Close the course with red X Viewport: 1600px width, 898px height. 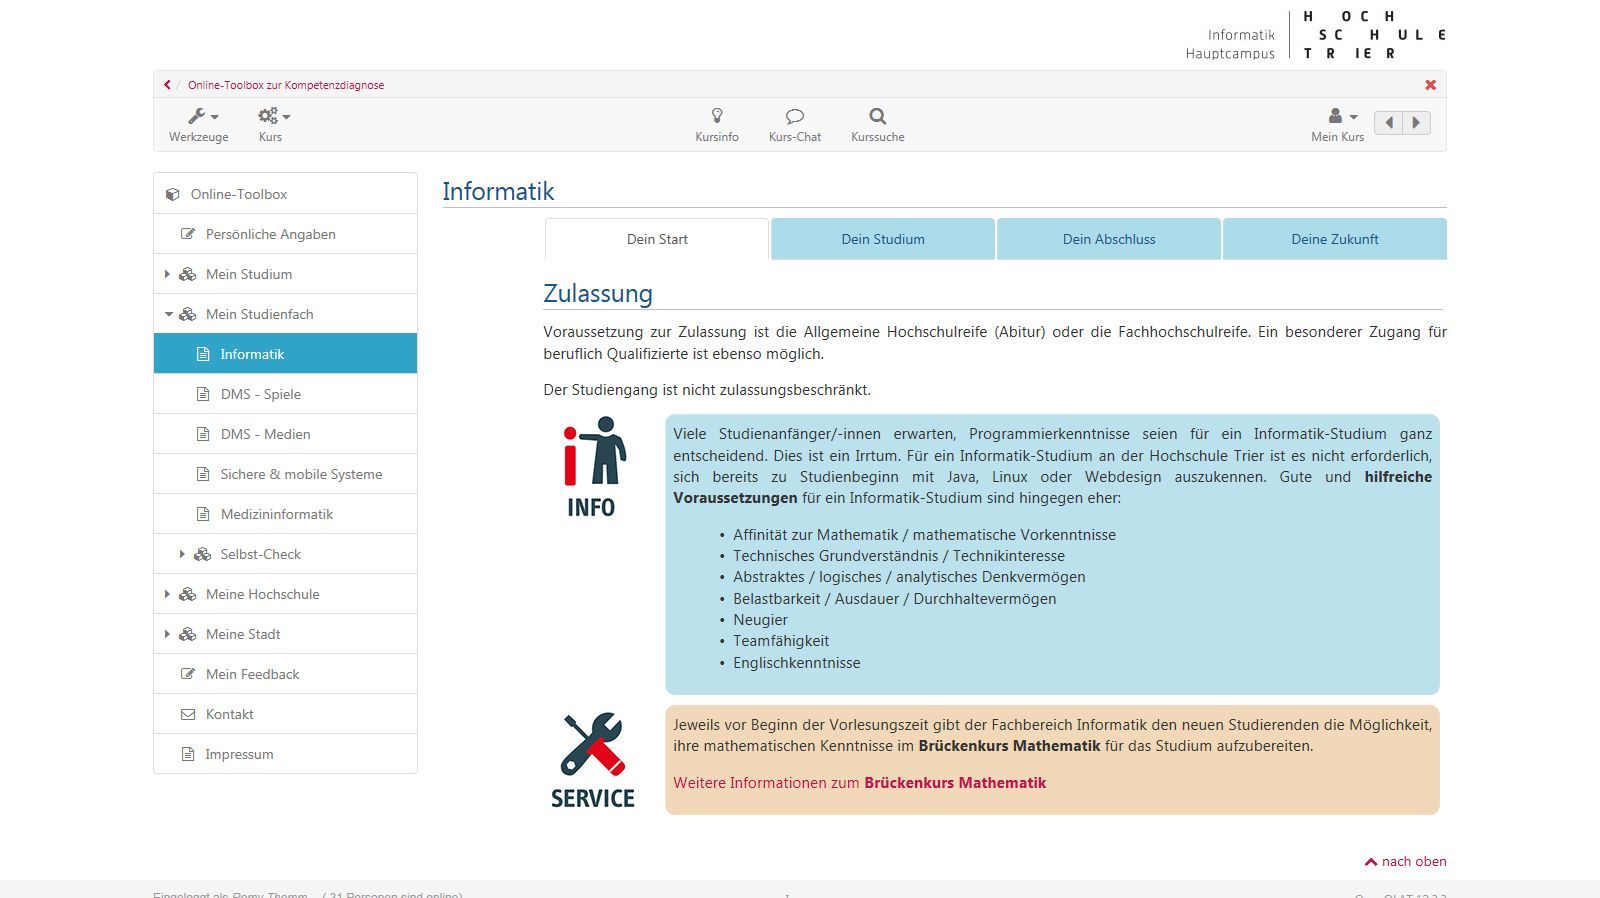[1430, 85]
